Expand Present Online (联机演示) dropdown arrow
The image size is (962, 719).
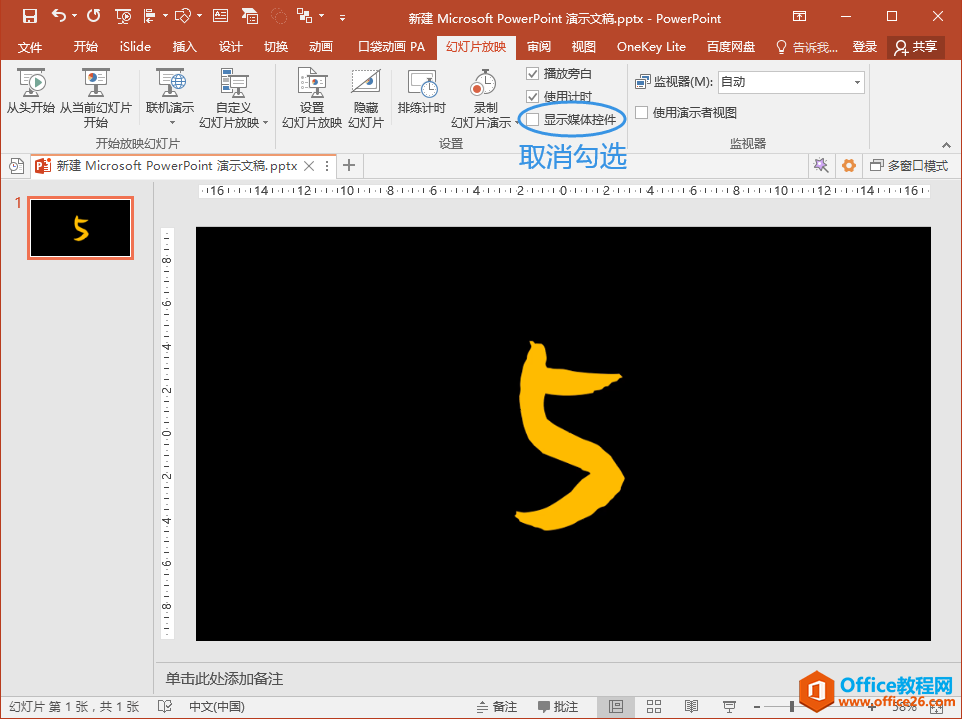click(170, 122)
